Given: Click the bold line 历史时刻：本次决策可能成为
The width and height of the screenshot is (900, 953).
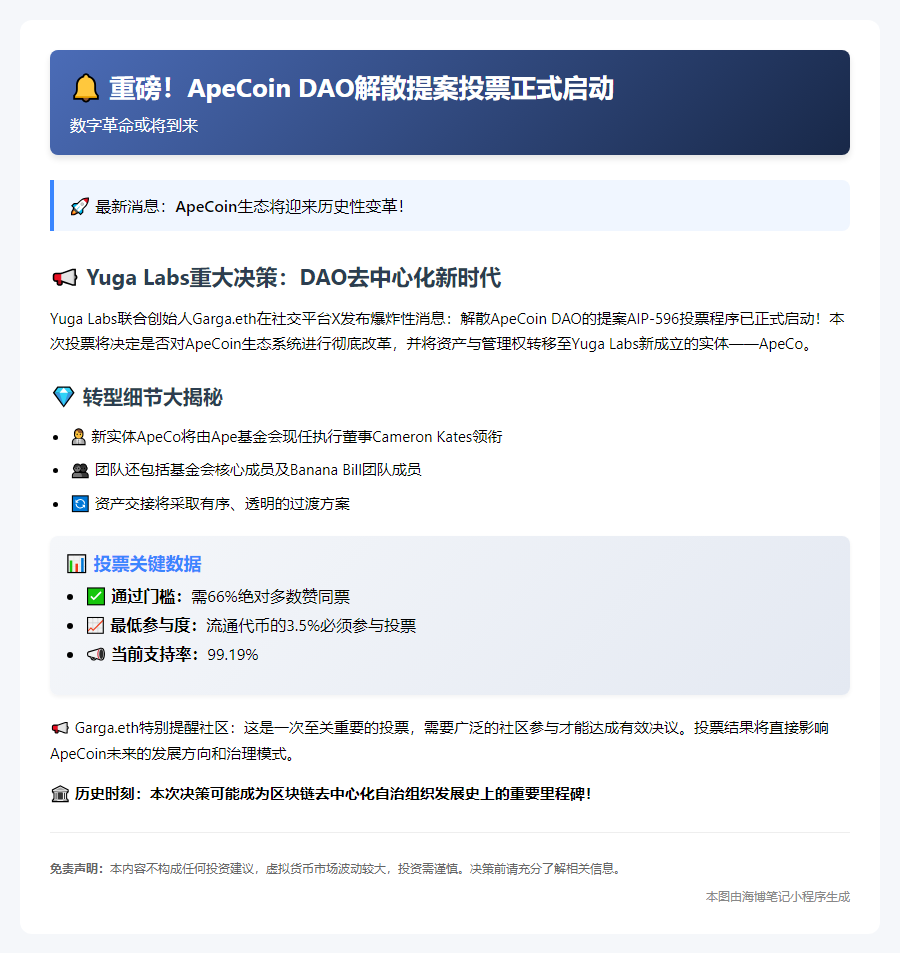Looking at the screenshot, I should pyautogui.click(x=332, y=794).
